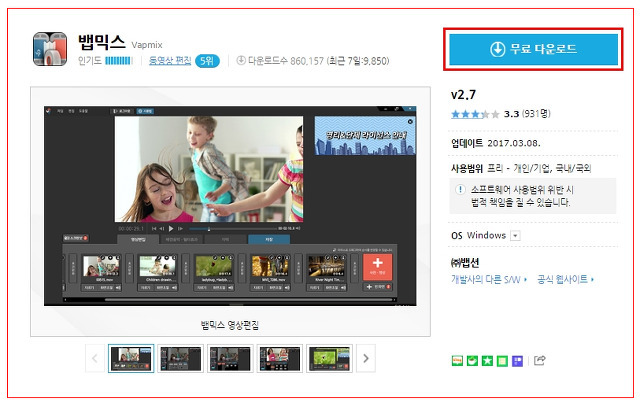Select the first screenshot thumbnail
This screenshot has height=406, width=640.
[x=131, y=359]
